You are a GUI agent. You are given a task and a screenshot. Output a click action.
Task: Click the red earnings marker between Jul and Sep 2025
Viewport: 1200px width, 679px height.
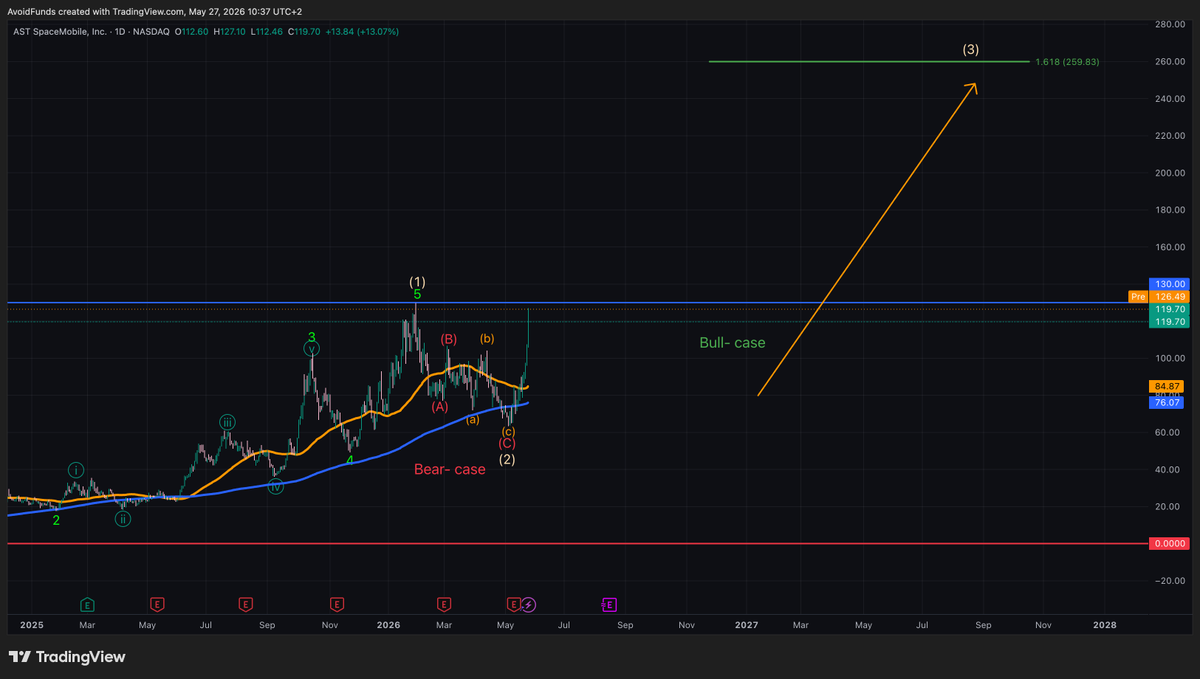pyautogui.click(x=245, y=604)
